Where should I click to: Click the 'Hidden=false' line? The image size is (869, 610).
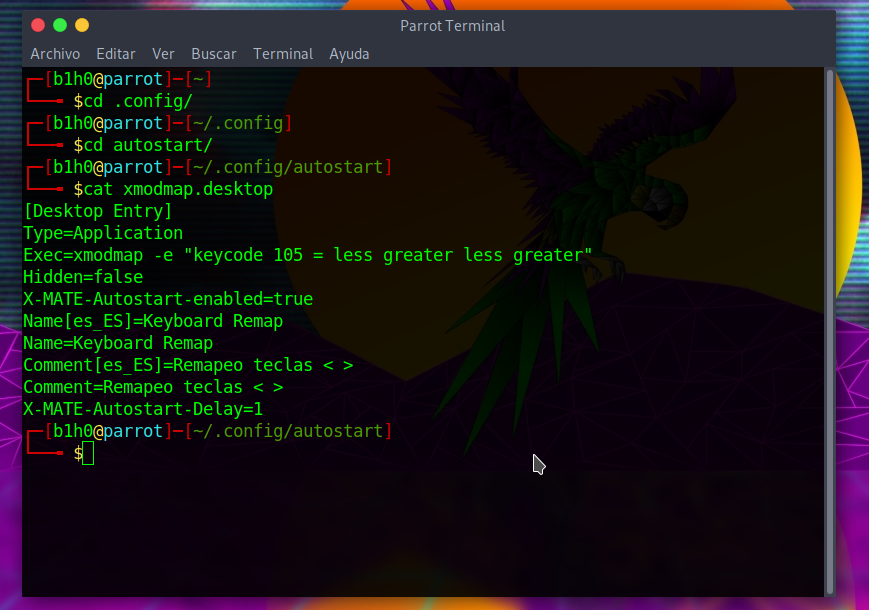click(83, 277)
